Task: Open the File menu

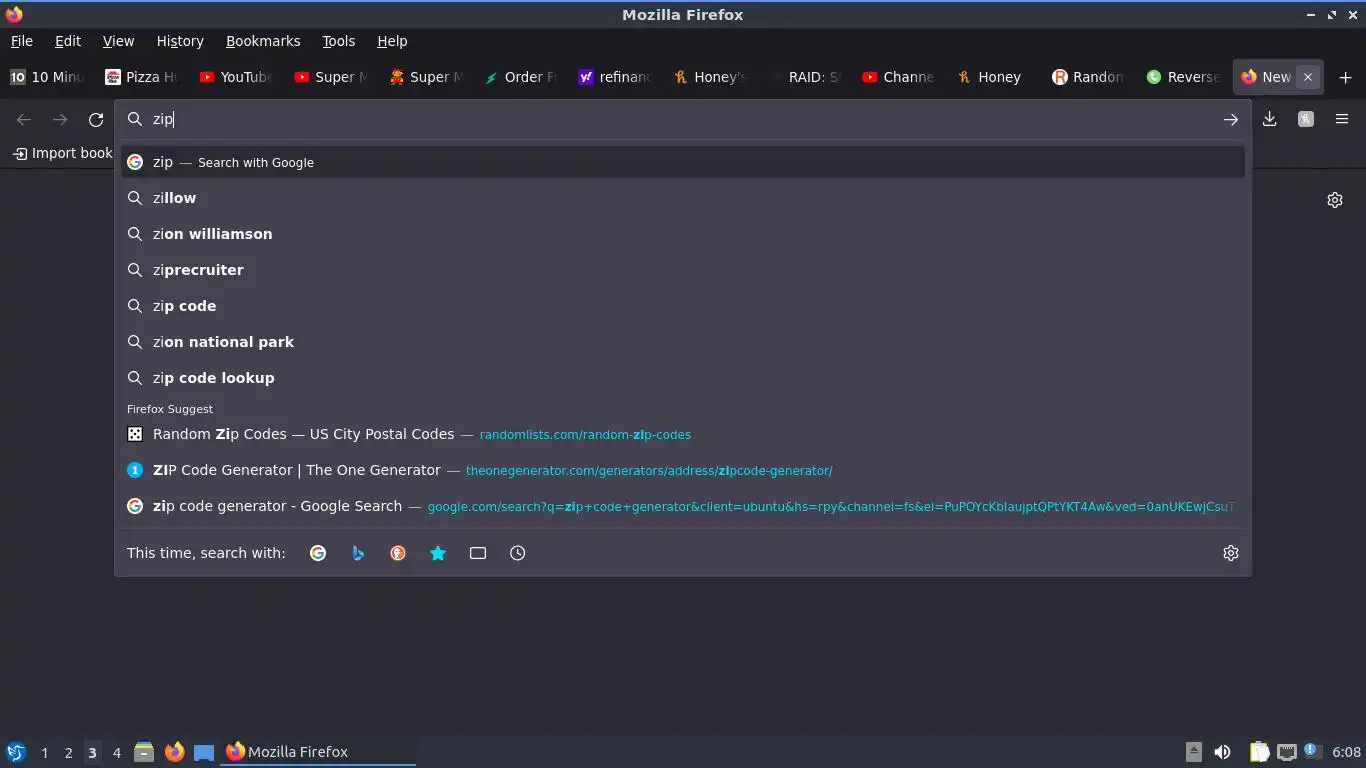Action: click(21, 41)
